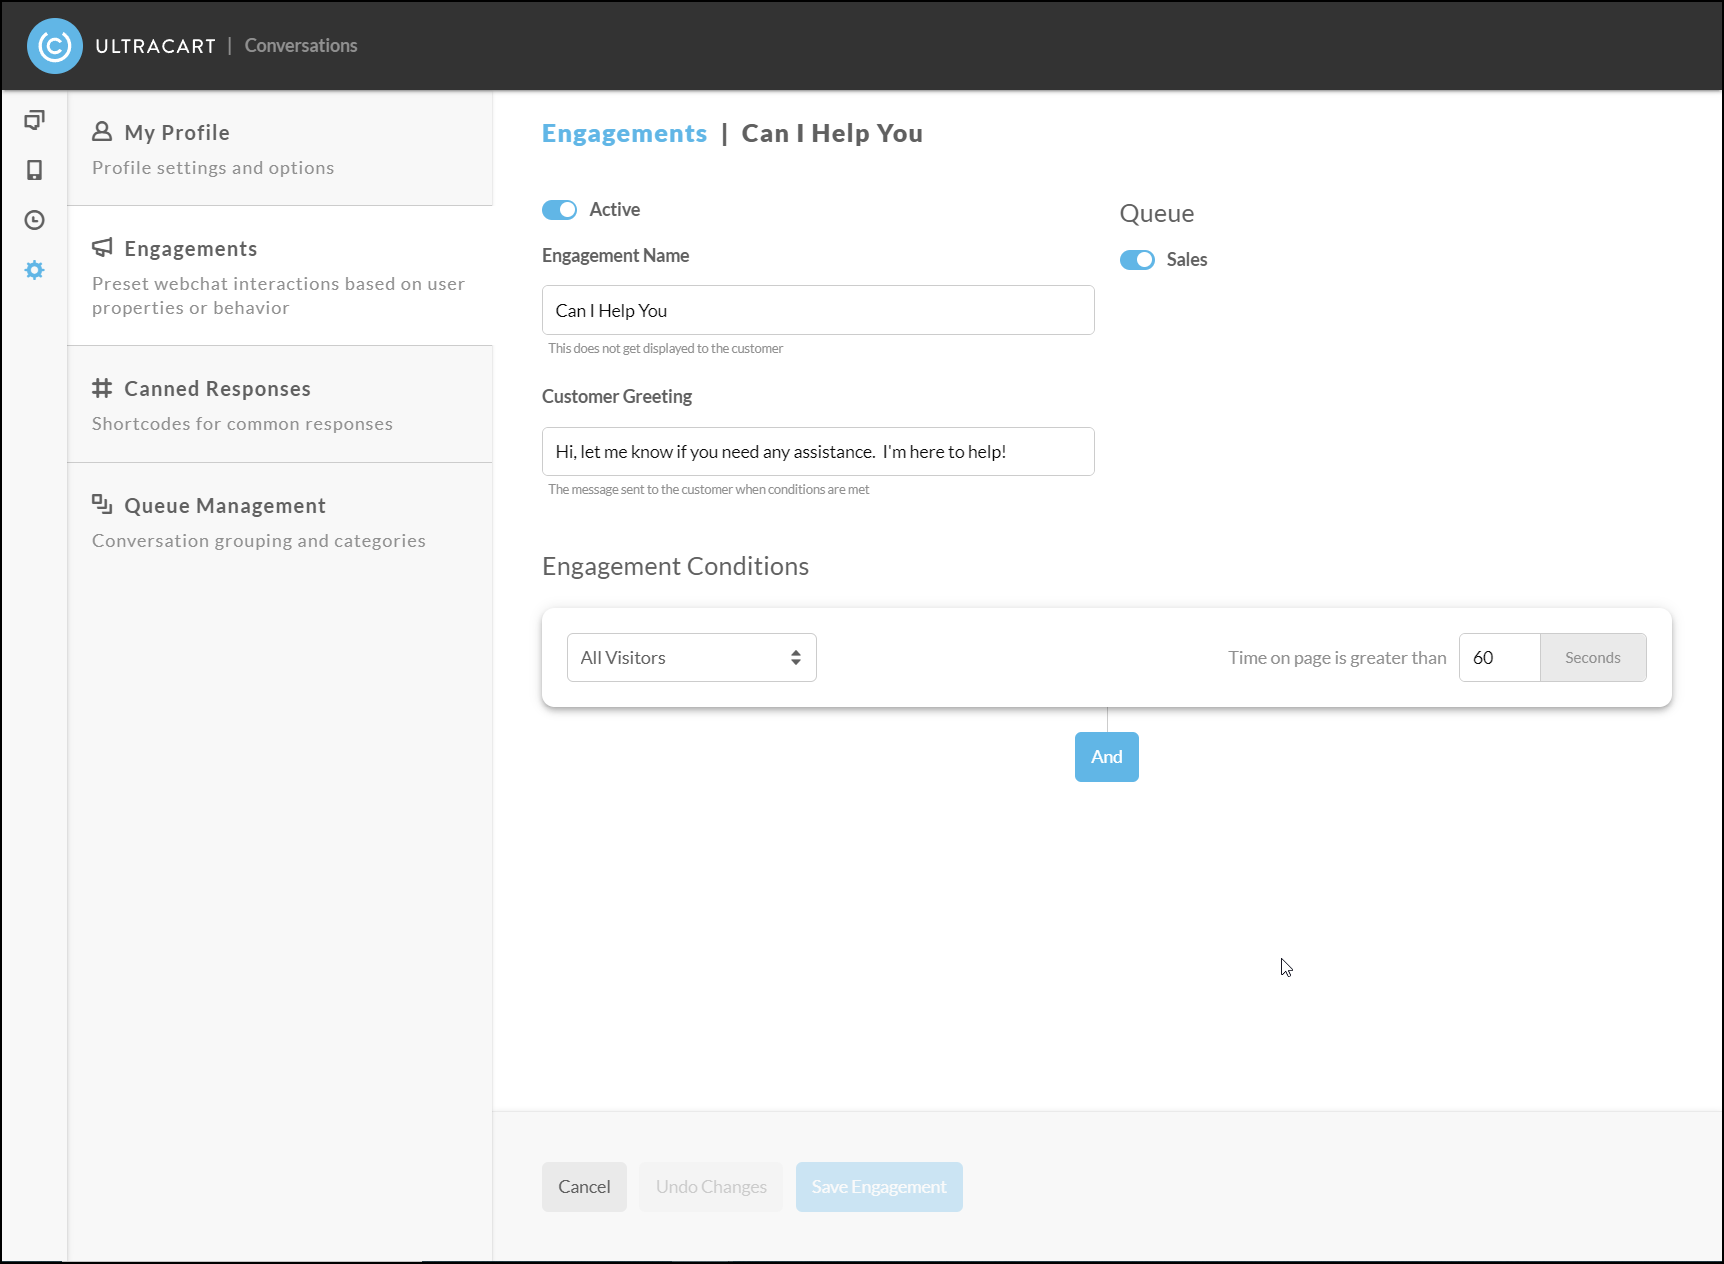Select the settings gear icon
Screen dimensions: 1724x1264
[x=34, y=270]
